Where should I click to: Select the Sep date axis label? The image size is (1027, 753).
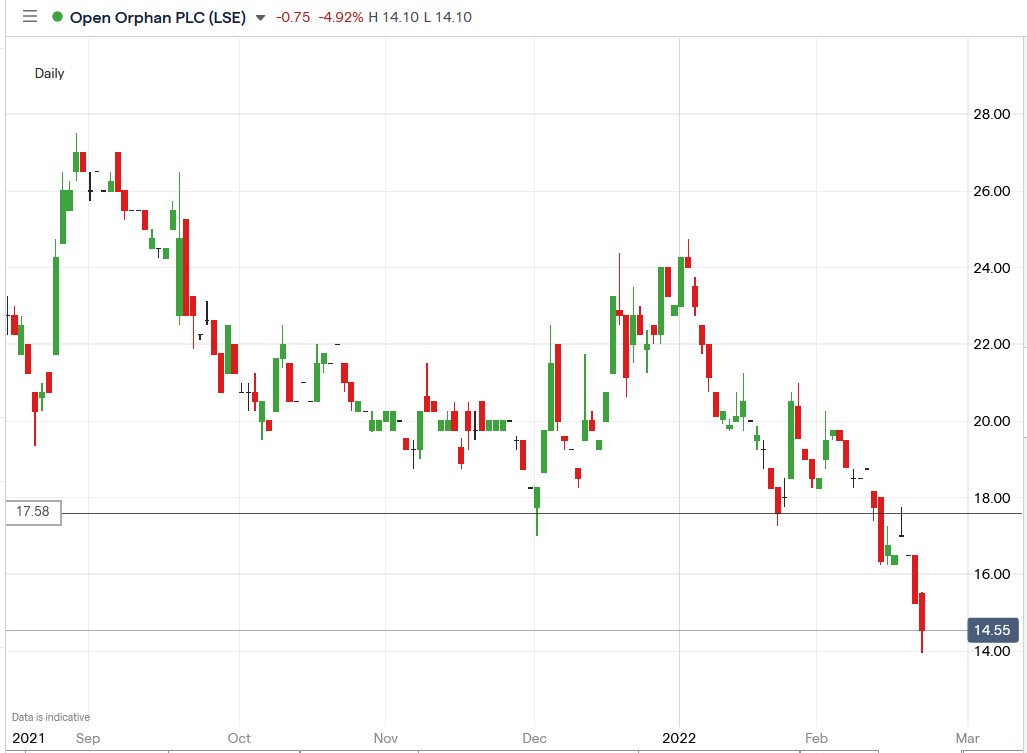(x=86, y=738)
